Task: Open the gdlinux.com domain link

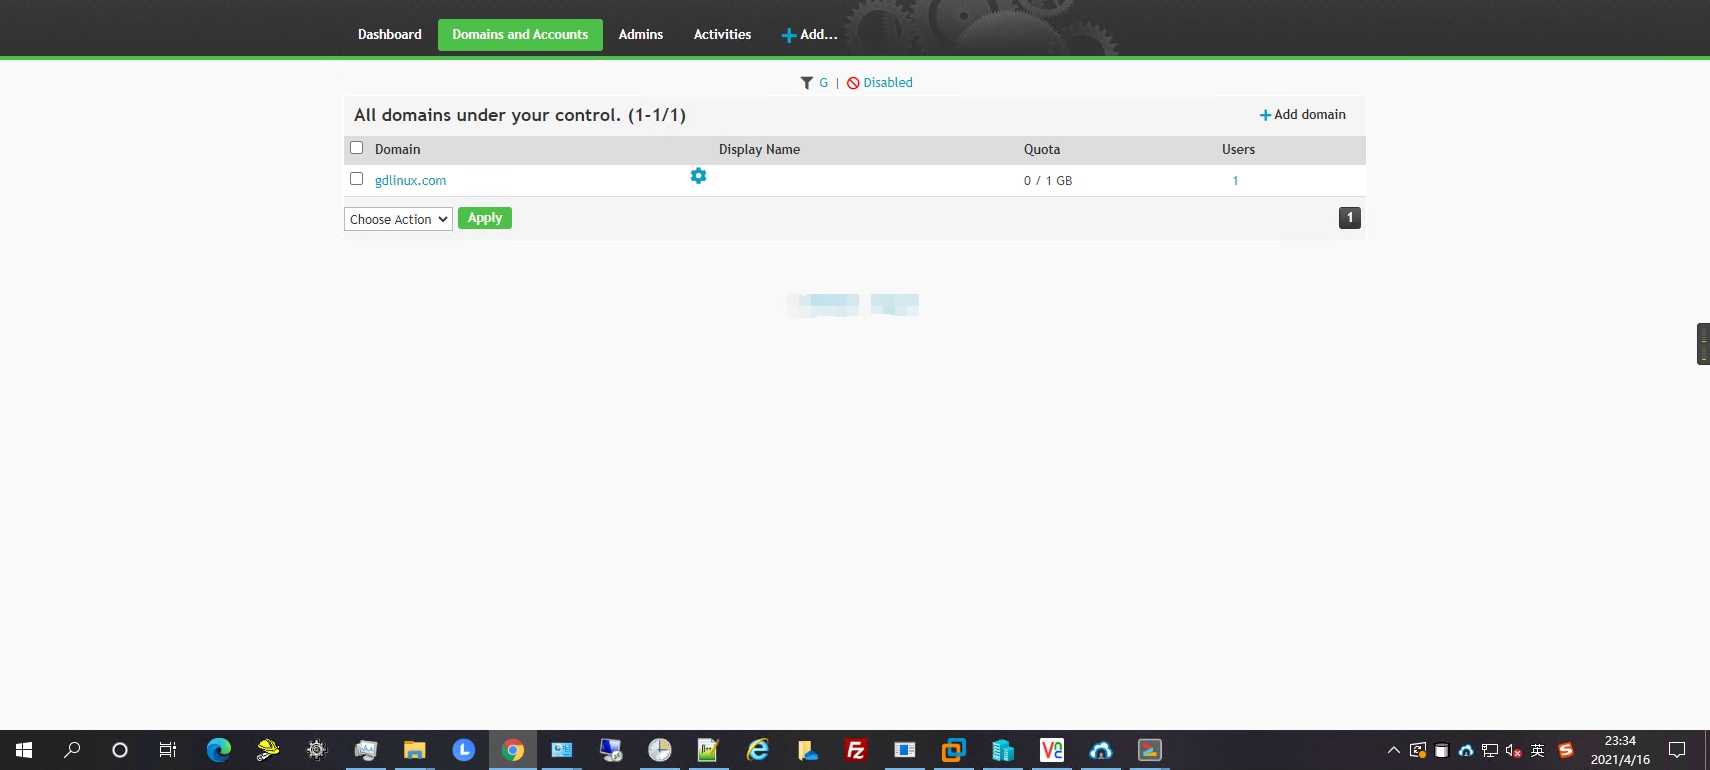Action: pyautogui.click(x=410, y=181)
